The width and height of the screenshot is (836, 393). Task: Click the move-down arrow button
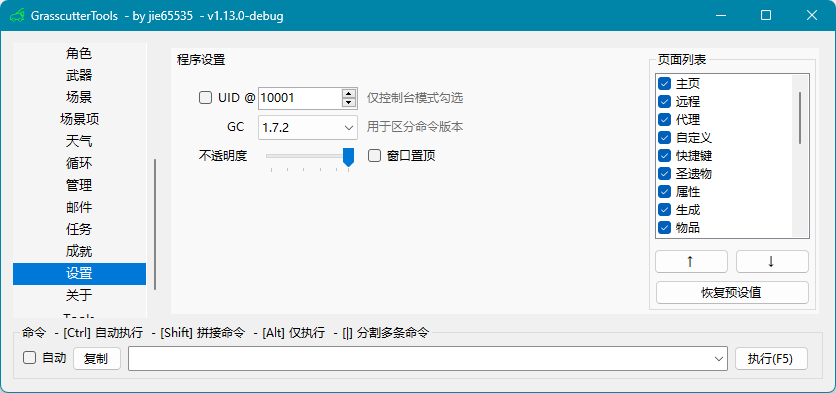click(x=772, y=262)
